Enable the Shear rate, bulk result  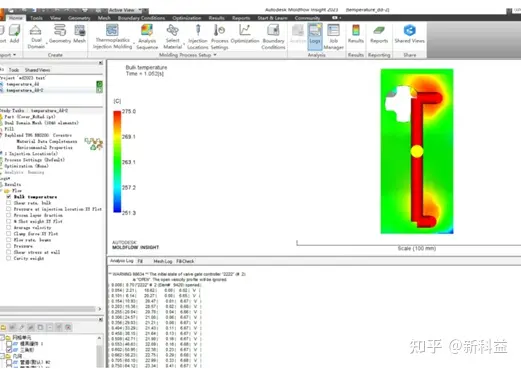coord(9,203)
